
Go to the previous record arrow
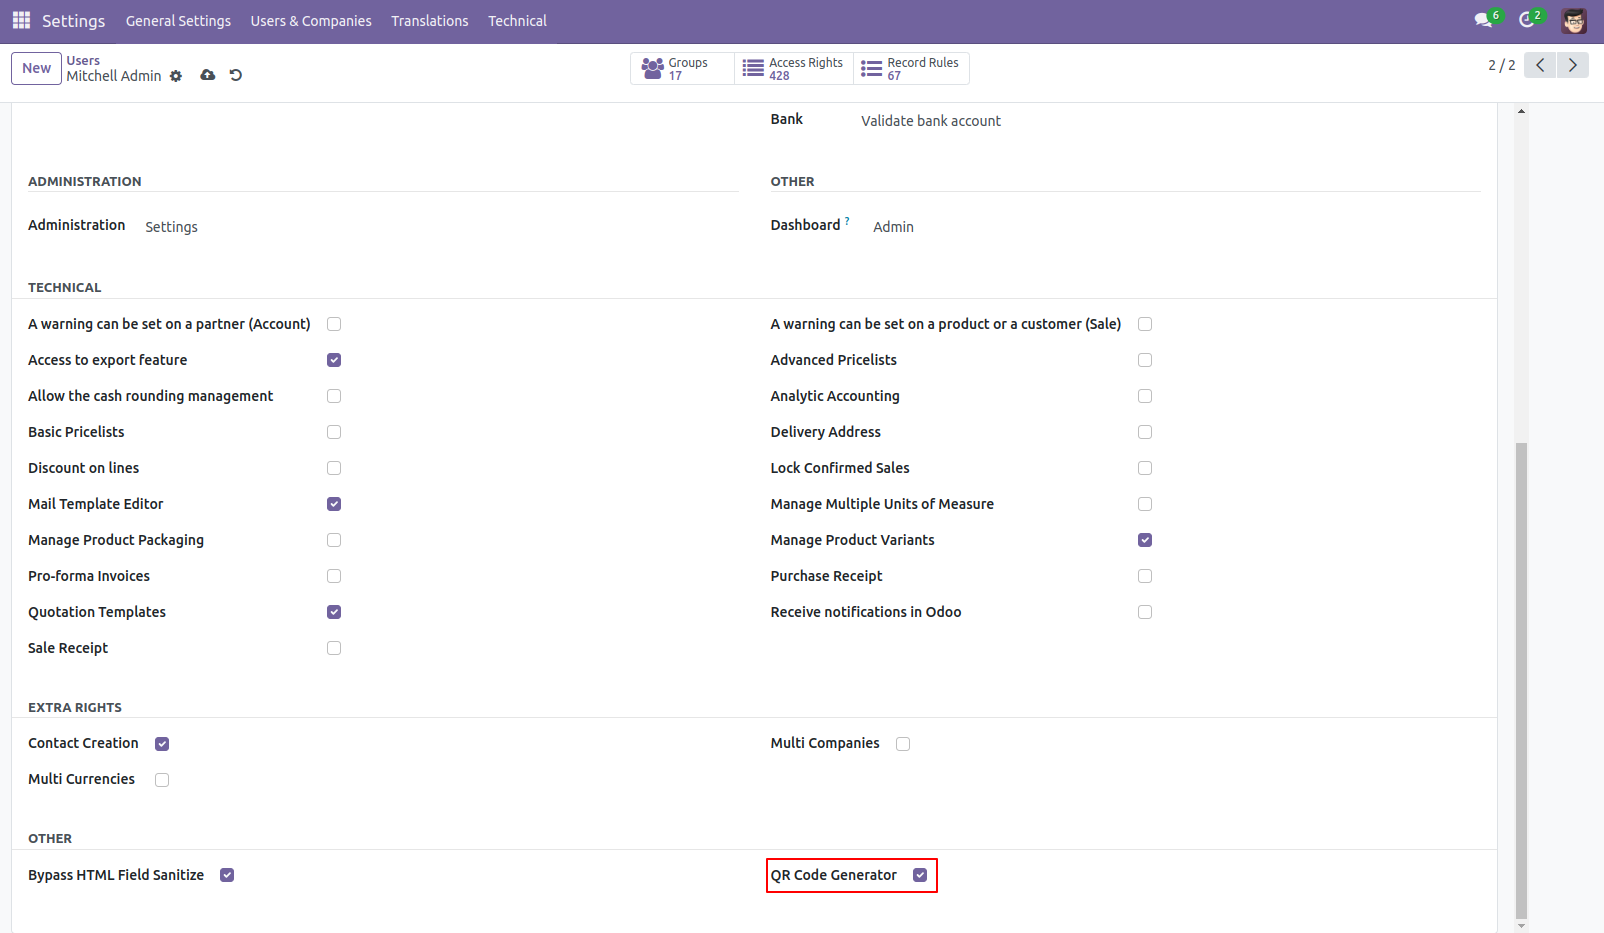(1540, 65)
